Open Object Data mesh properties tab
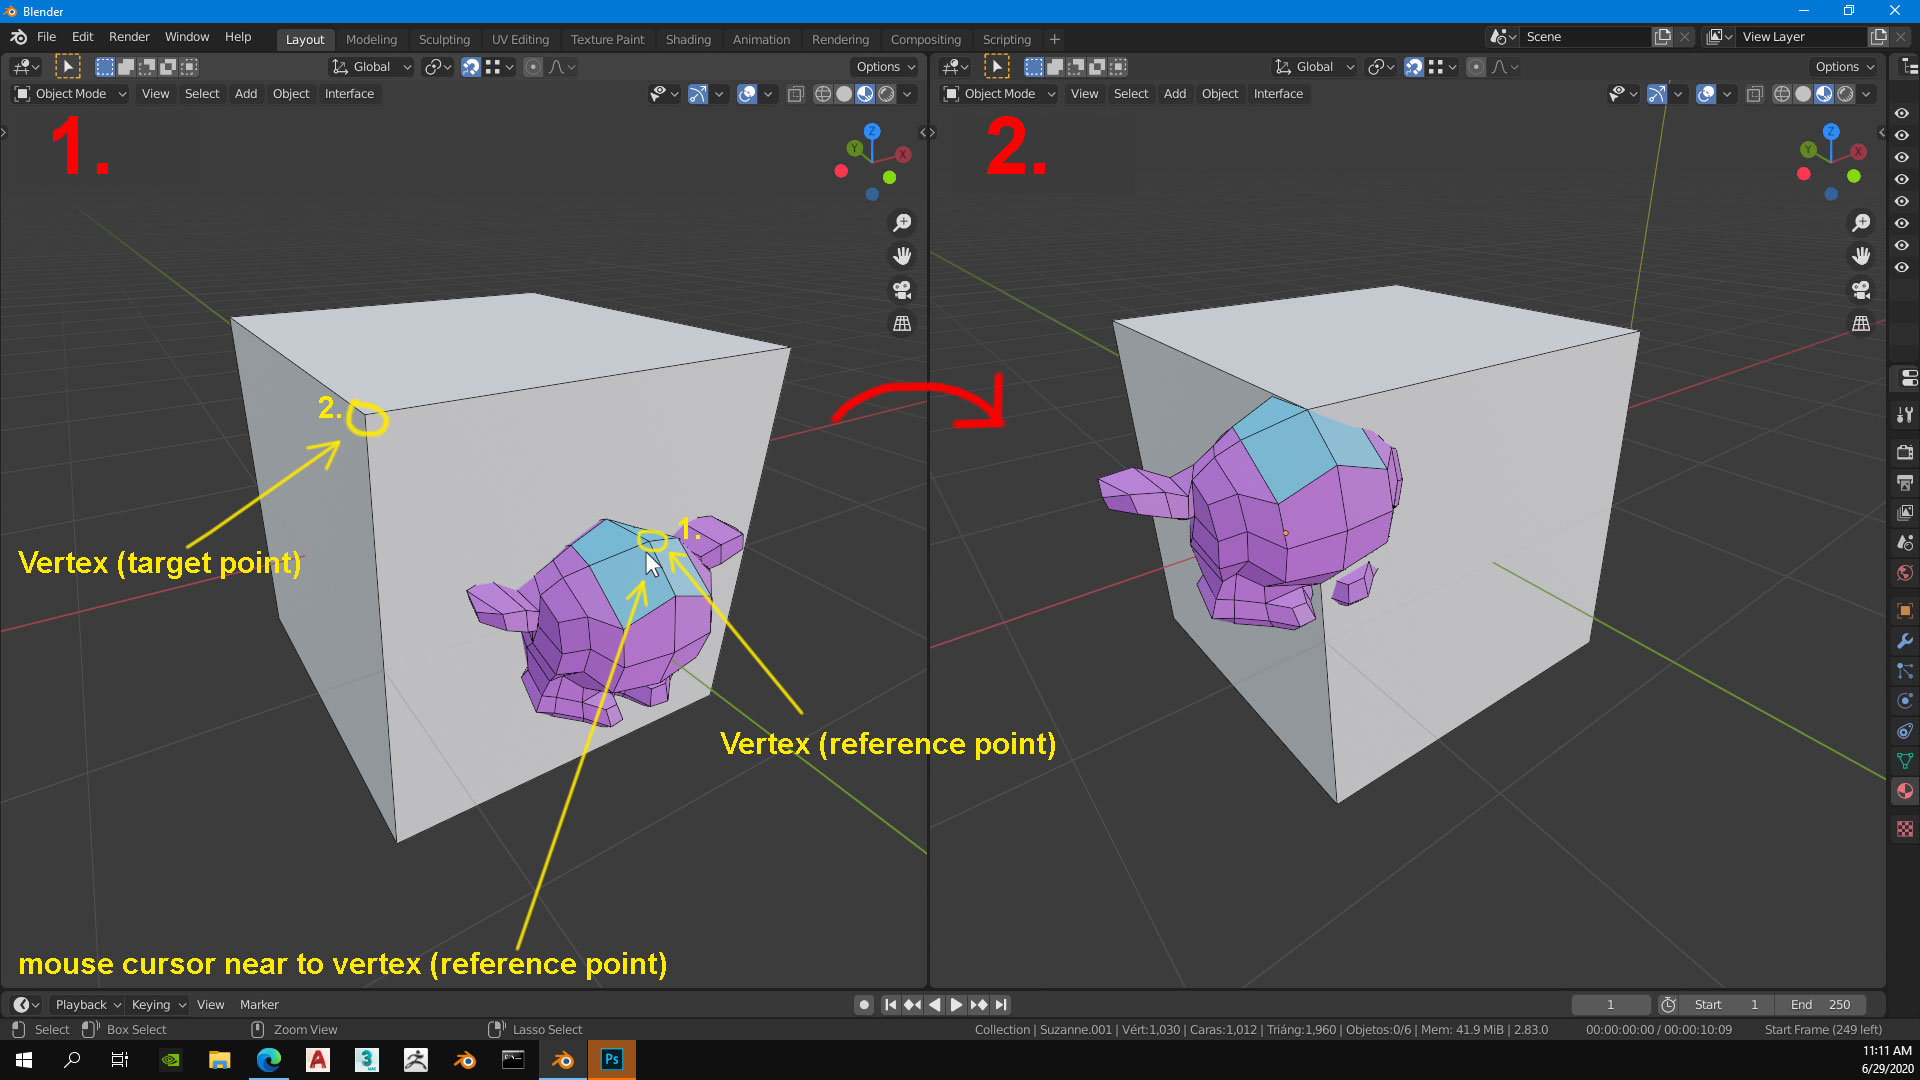1920x1080 pixels. [x=1905, y=761]
